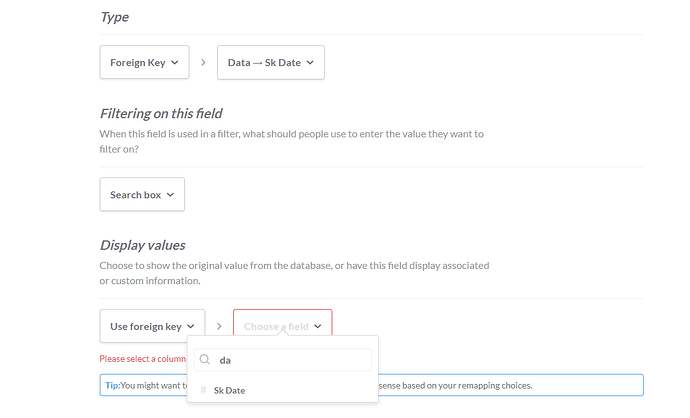Open the Foreign Key type dropdown
This screenshot has width=690, height=418.
point(144,62)
